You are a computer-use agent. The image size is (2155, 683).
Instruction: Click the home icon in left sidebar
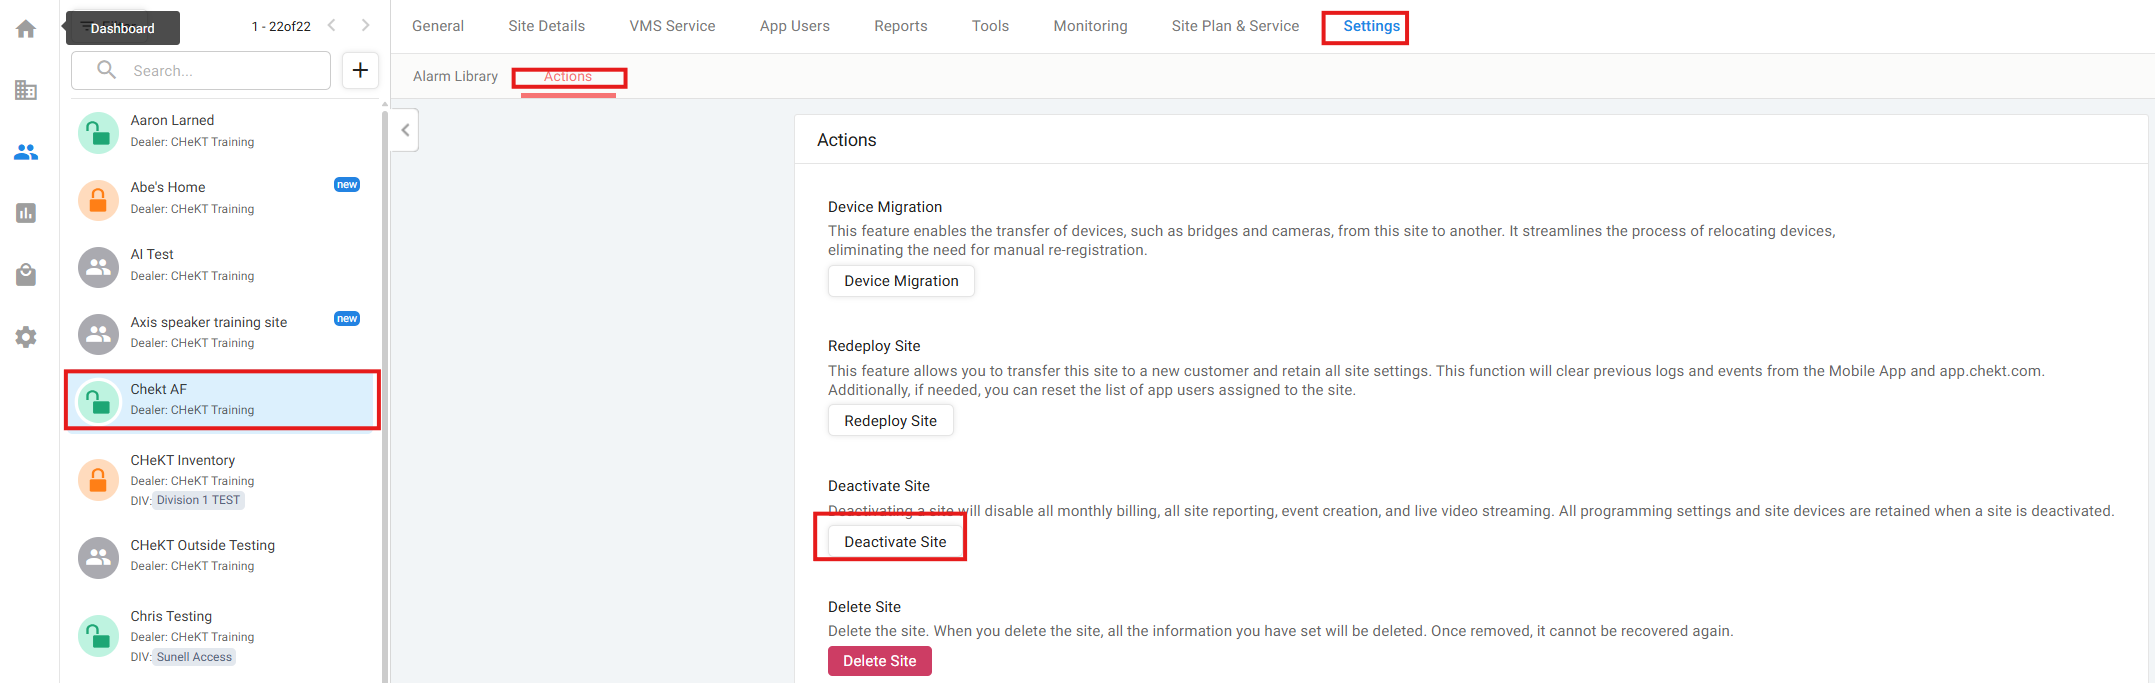click(26, 29)
